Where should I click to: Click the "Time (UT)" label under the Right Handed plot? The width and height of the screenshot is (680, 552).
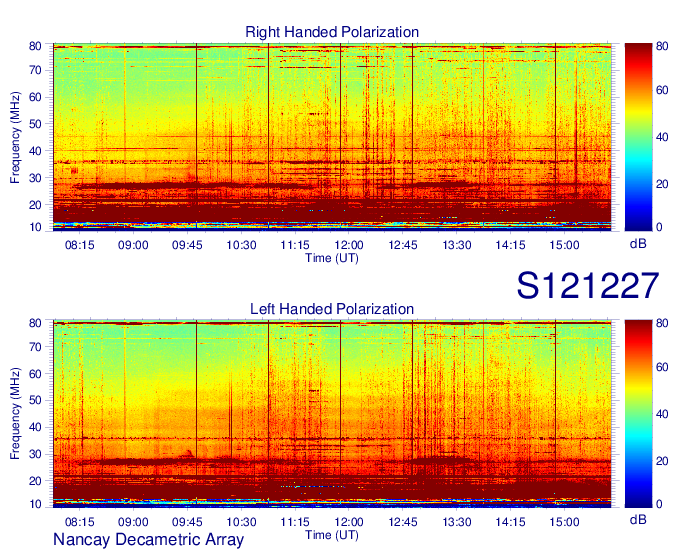332,258
